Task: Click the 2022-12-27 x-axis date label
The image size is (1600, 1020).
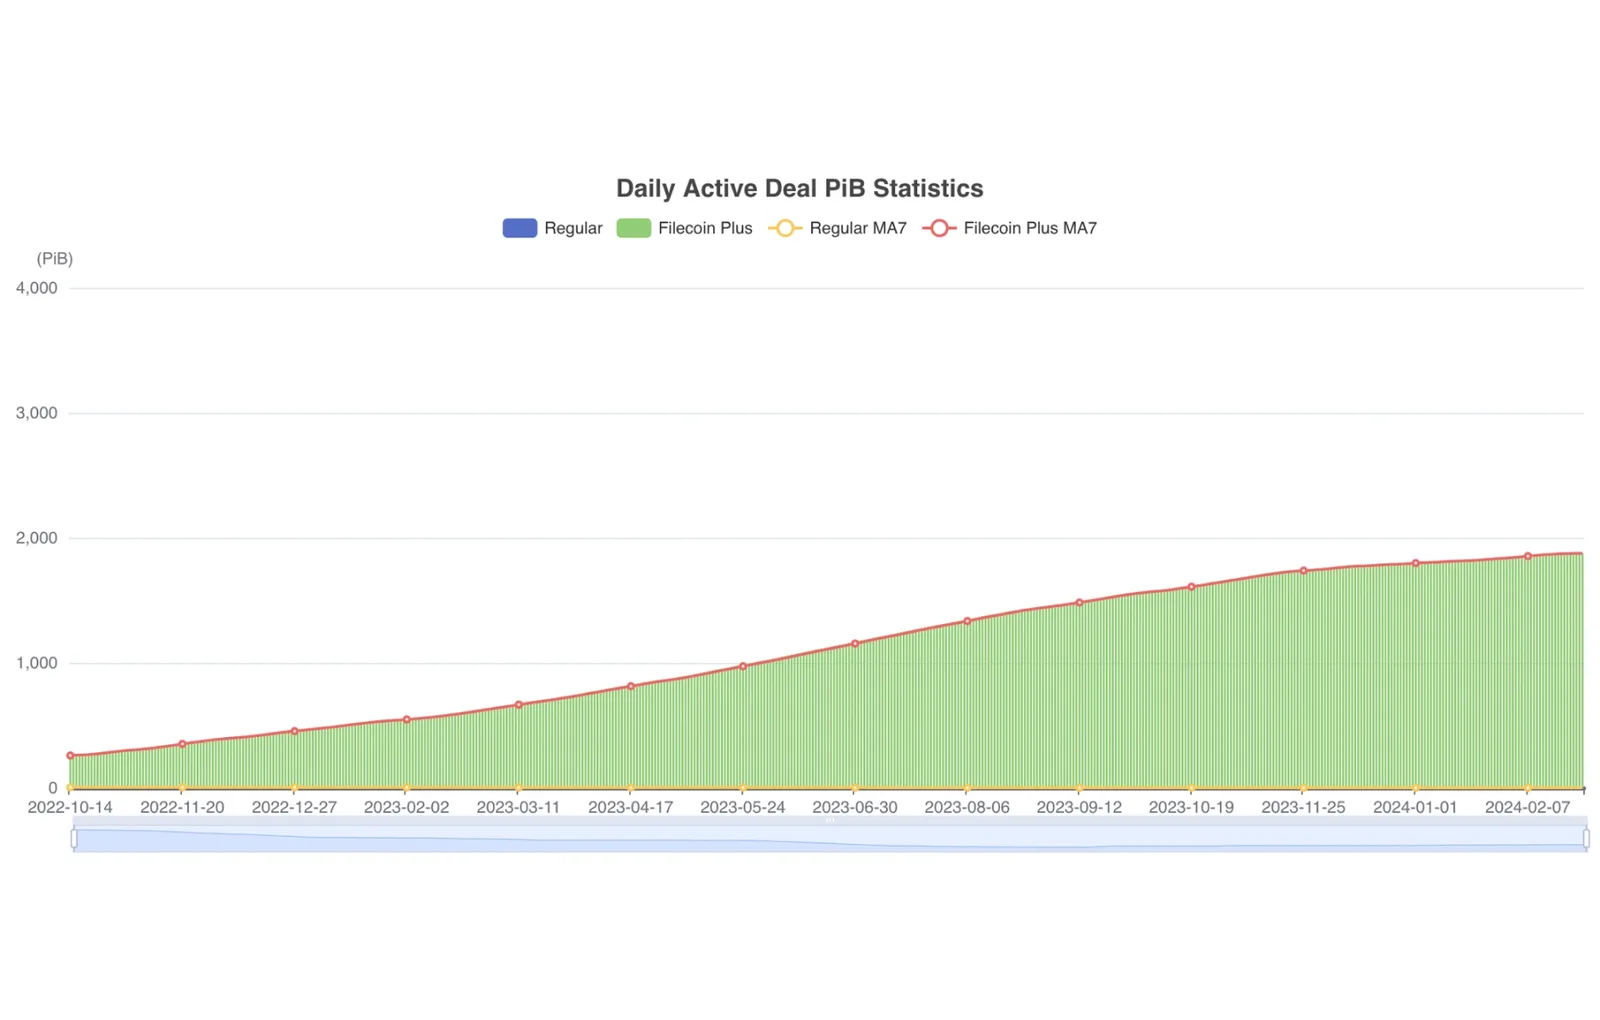Action: 294,807
